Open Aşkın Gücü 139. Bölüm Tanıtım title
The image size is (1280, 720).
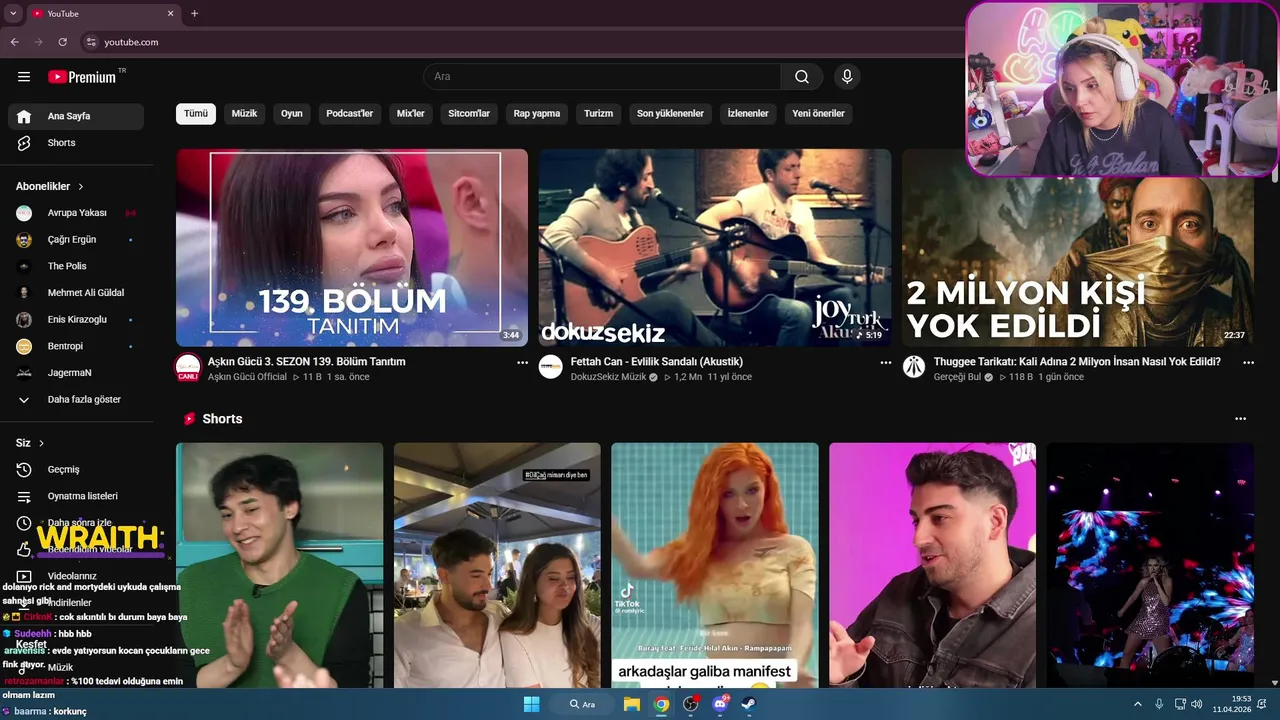[x=306, y=362]
